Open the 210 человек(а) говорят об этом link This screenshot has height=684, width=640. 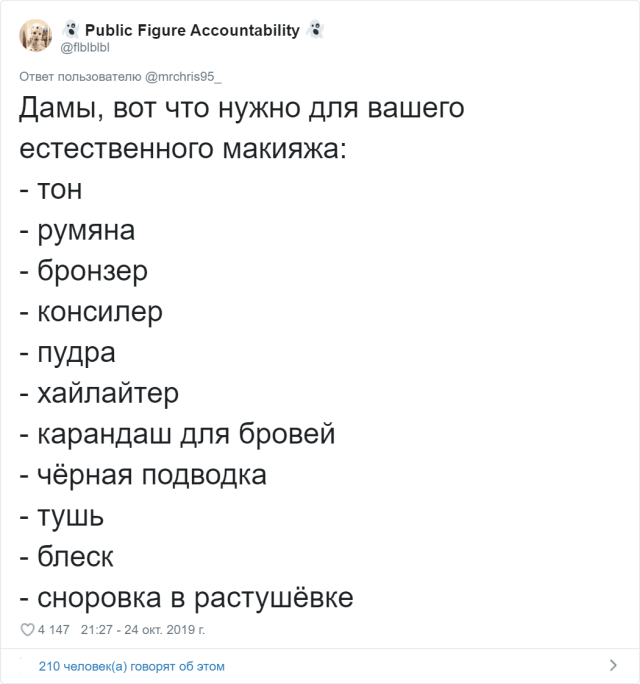[132, 666]
